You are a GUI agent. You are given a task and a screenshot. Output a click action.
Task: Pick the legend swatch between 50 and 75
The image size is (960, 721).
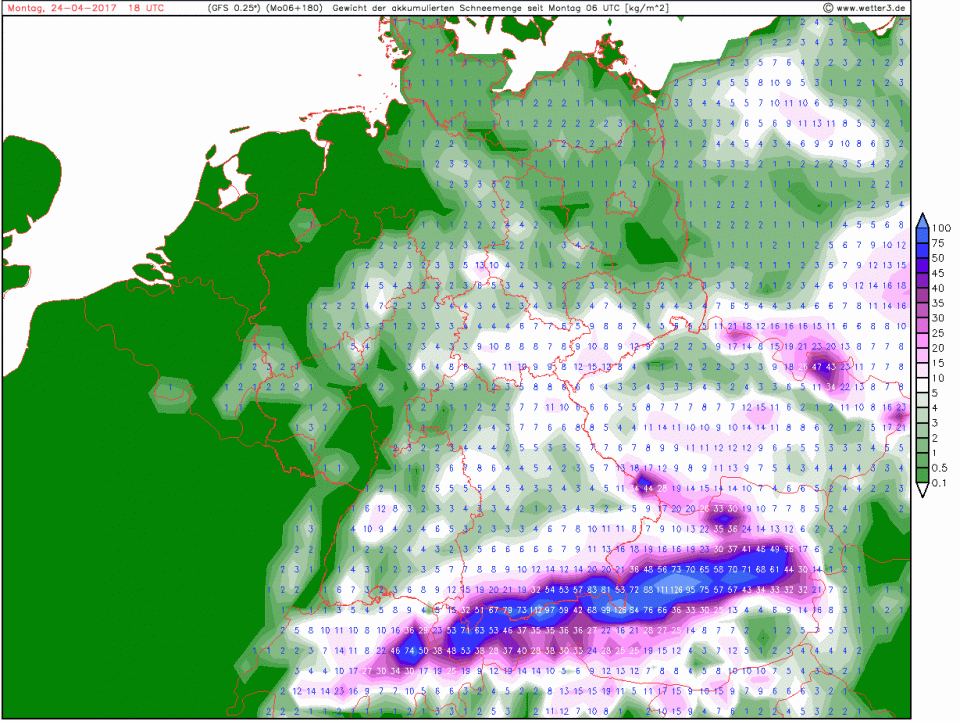point(922,250)
